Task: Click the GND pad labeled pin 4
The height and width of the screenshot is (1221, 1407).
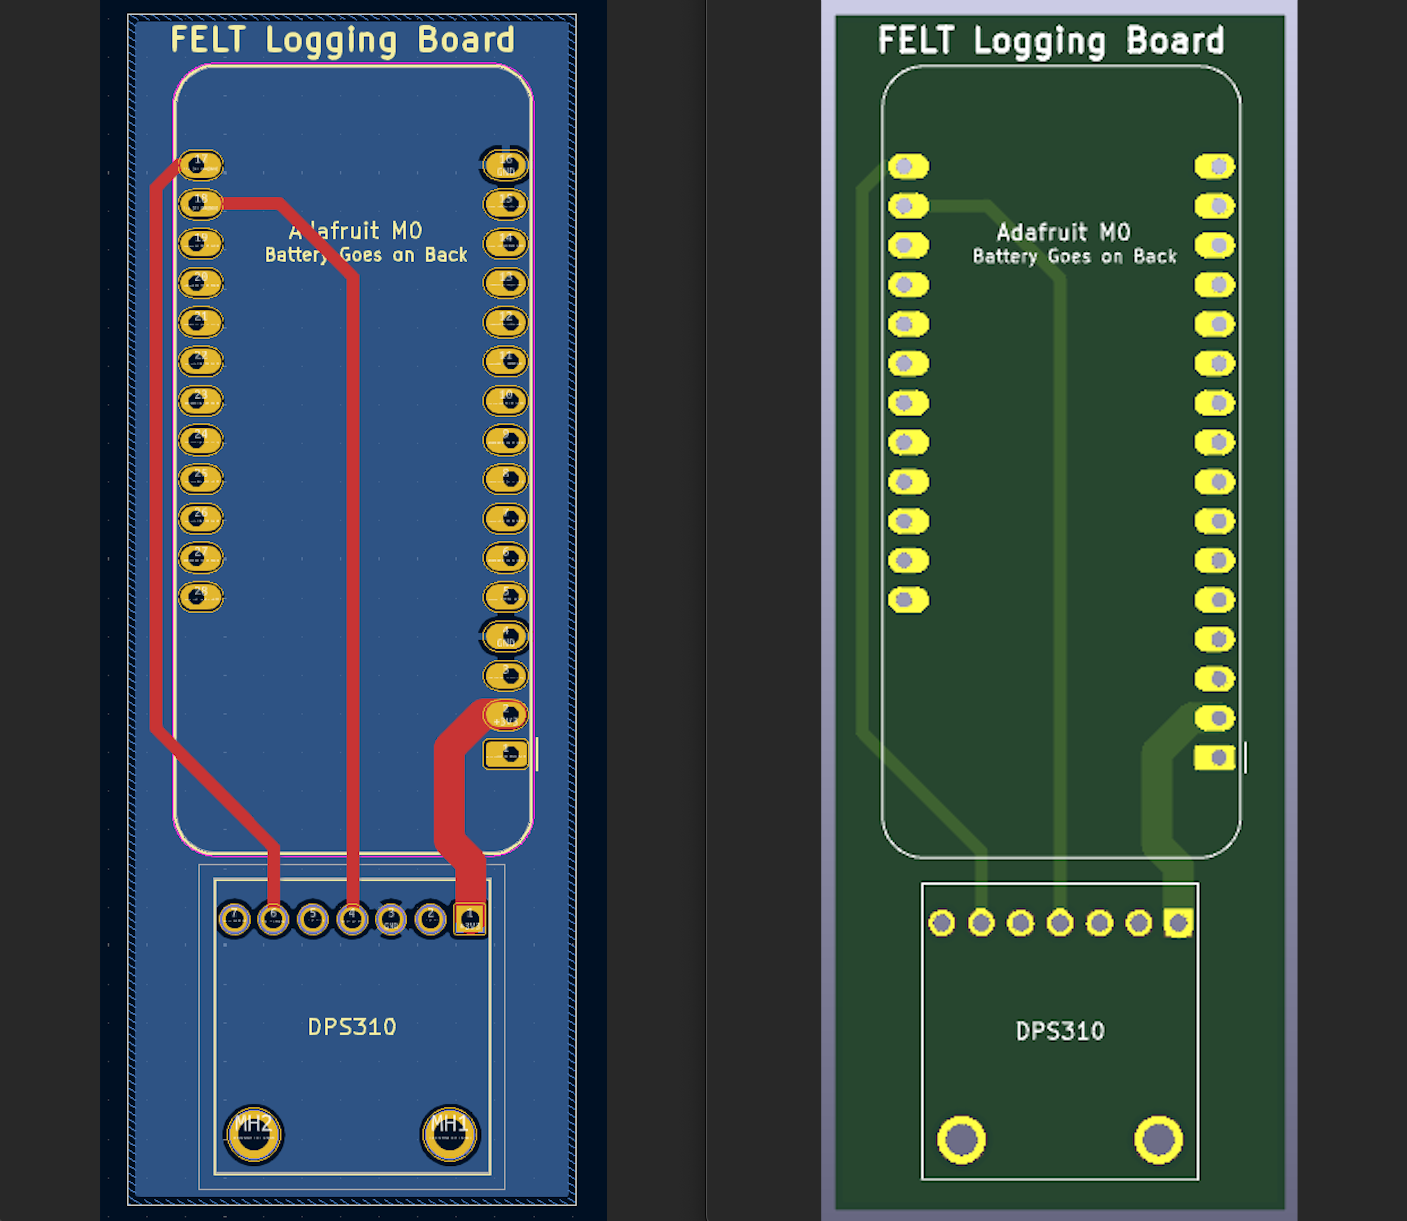Action: (x=505, y=634)
